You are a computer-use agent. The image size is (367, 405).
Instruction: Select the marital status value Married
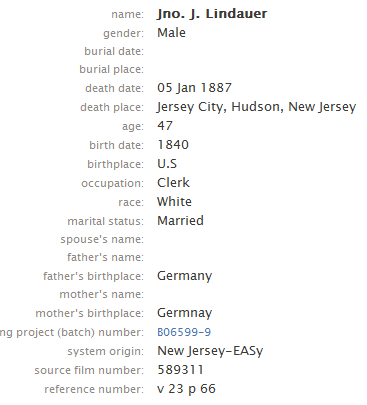click(x=180, y=221)
